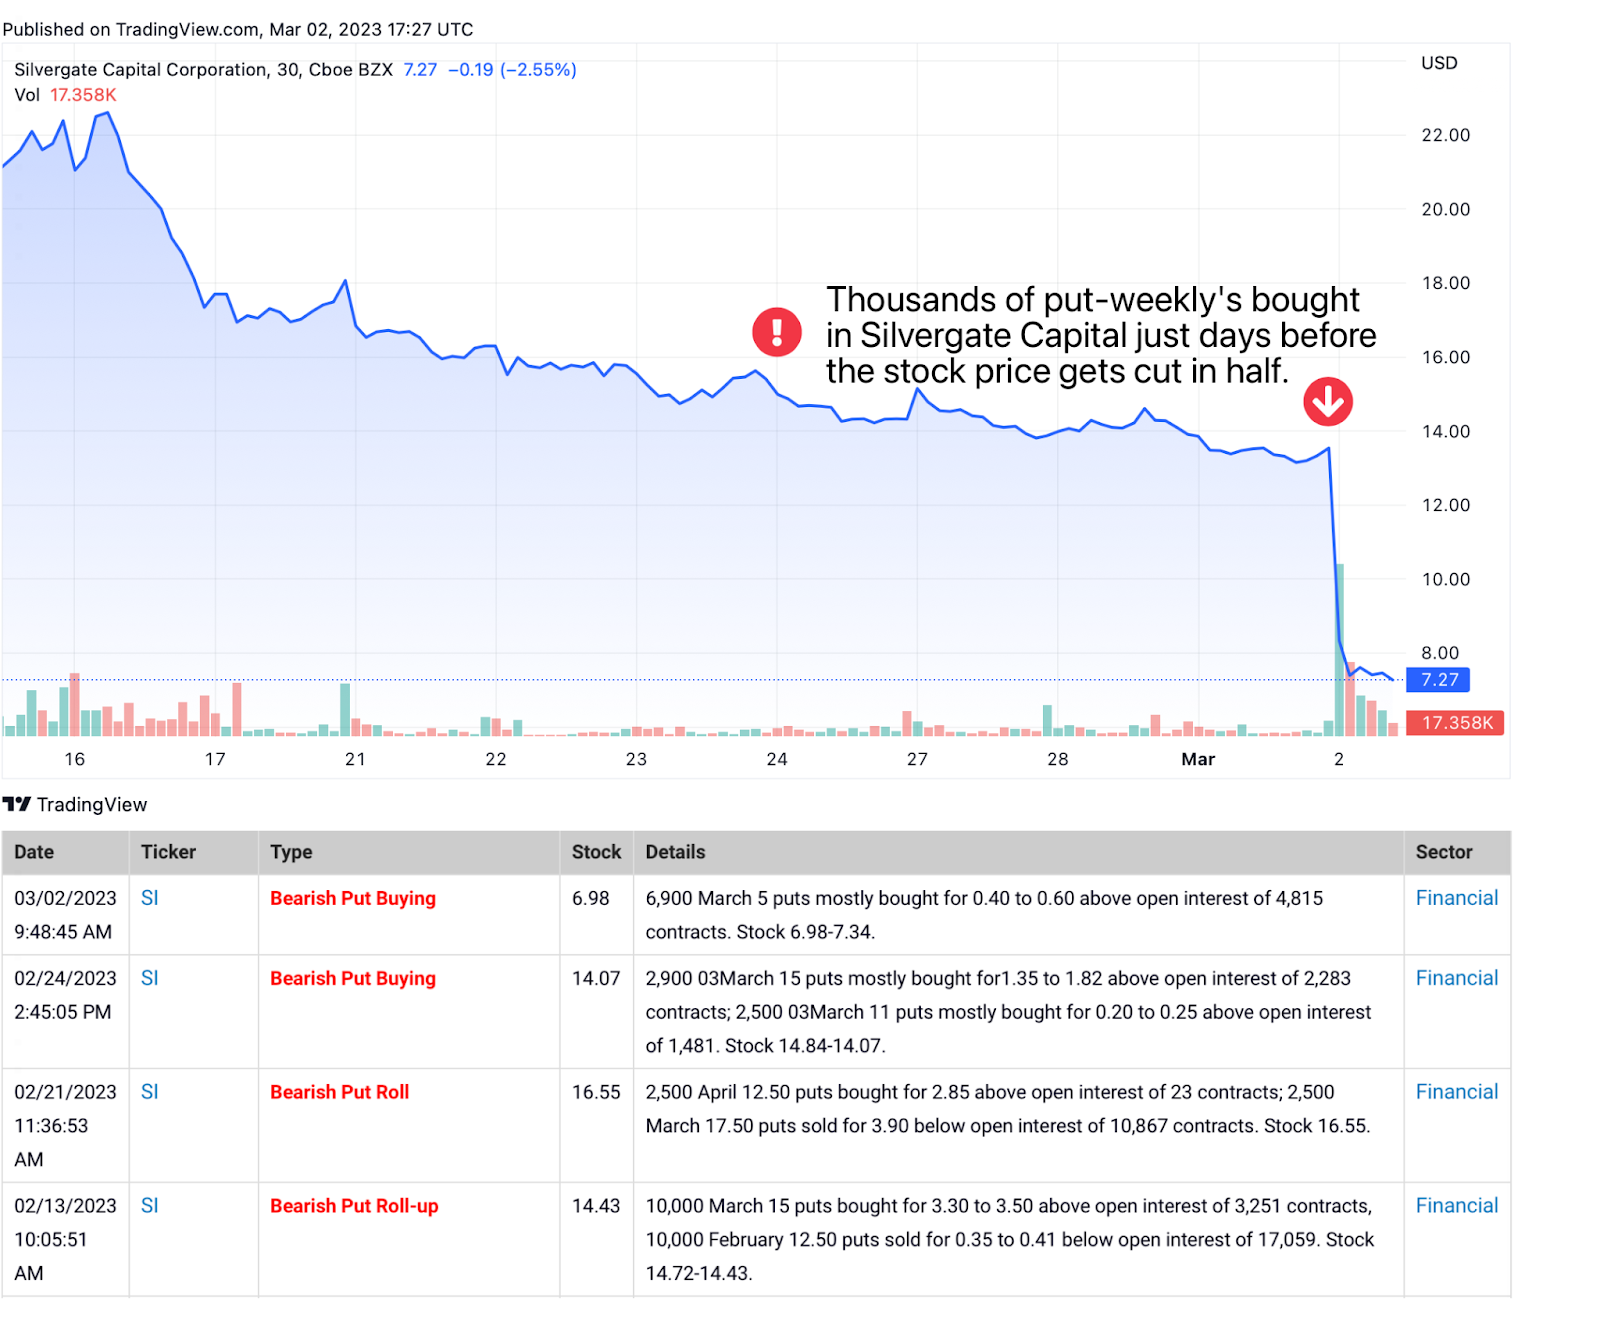The width and height of the screenshot is (1600, 1330).
Task: Follow the Financial sector link in the 02/24/2023 row
Action: (x=1457, y=978)
